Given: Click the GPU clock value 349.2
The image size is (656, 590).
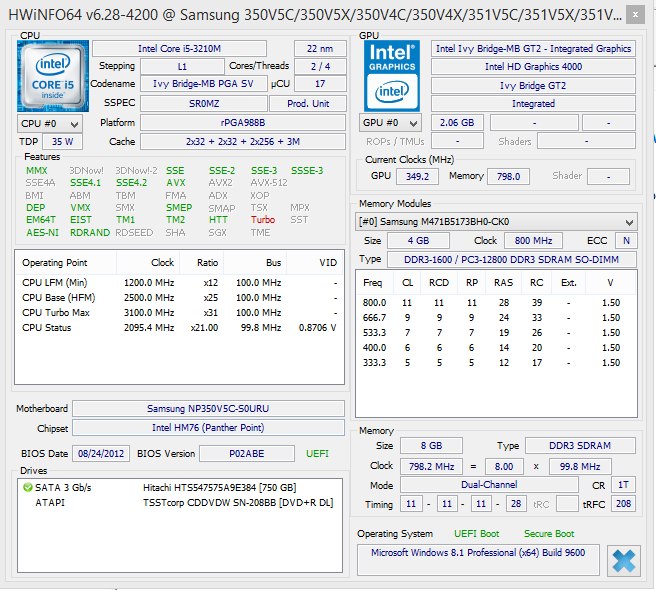Looking at the screenshot, I should click(417, 176).
